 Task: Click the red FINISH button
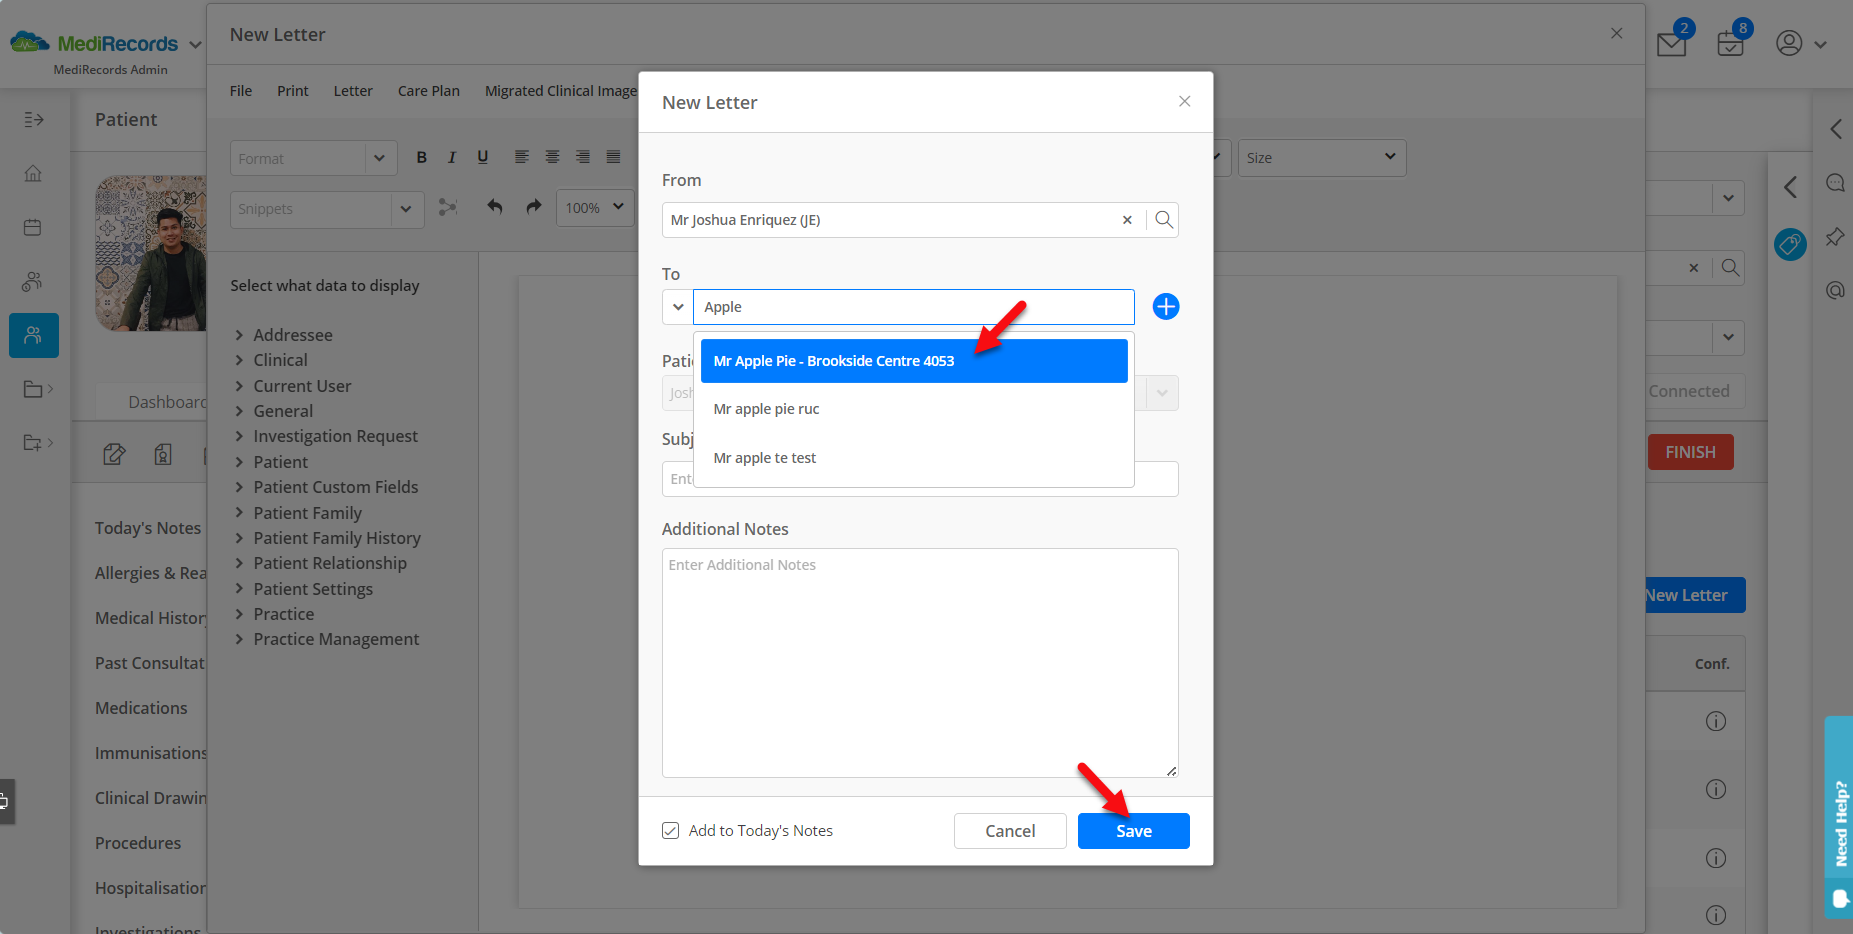click(x=1690, y=452)
